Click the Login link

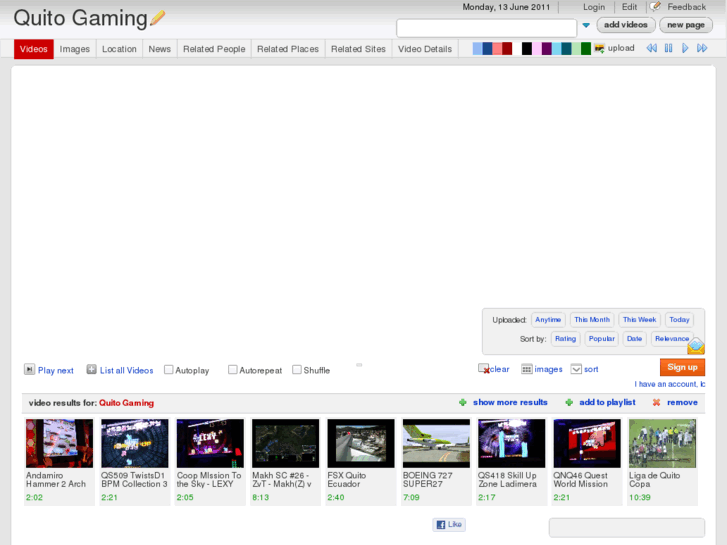pyautogui.click(x=594, y=7)
